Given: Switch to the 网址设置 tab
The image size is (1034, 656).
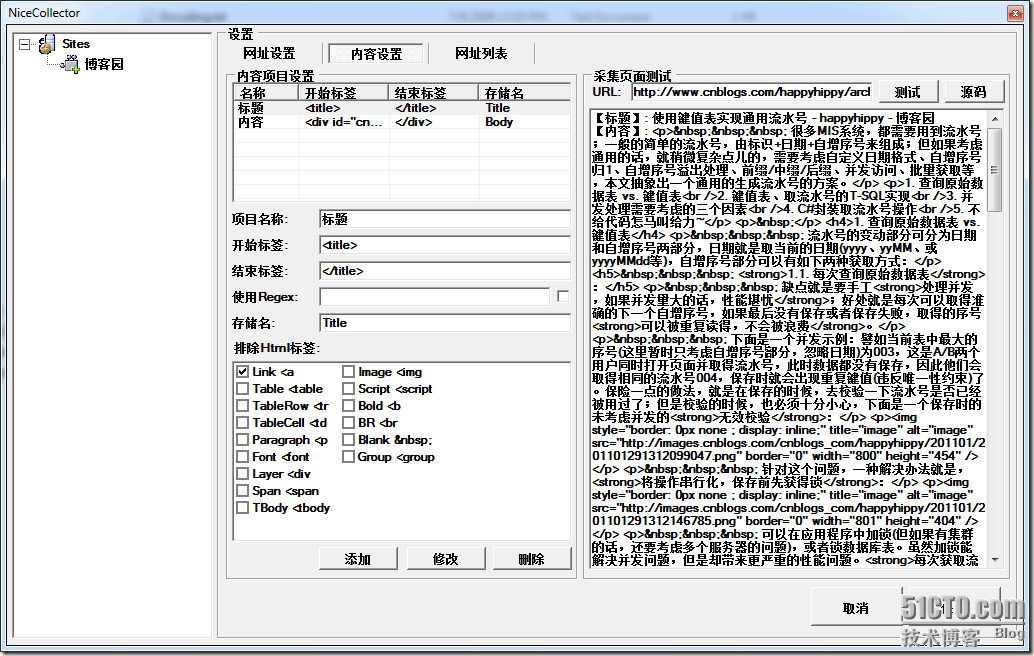Looking at the screenshot, I should click(x=269, y=53).
